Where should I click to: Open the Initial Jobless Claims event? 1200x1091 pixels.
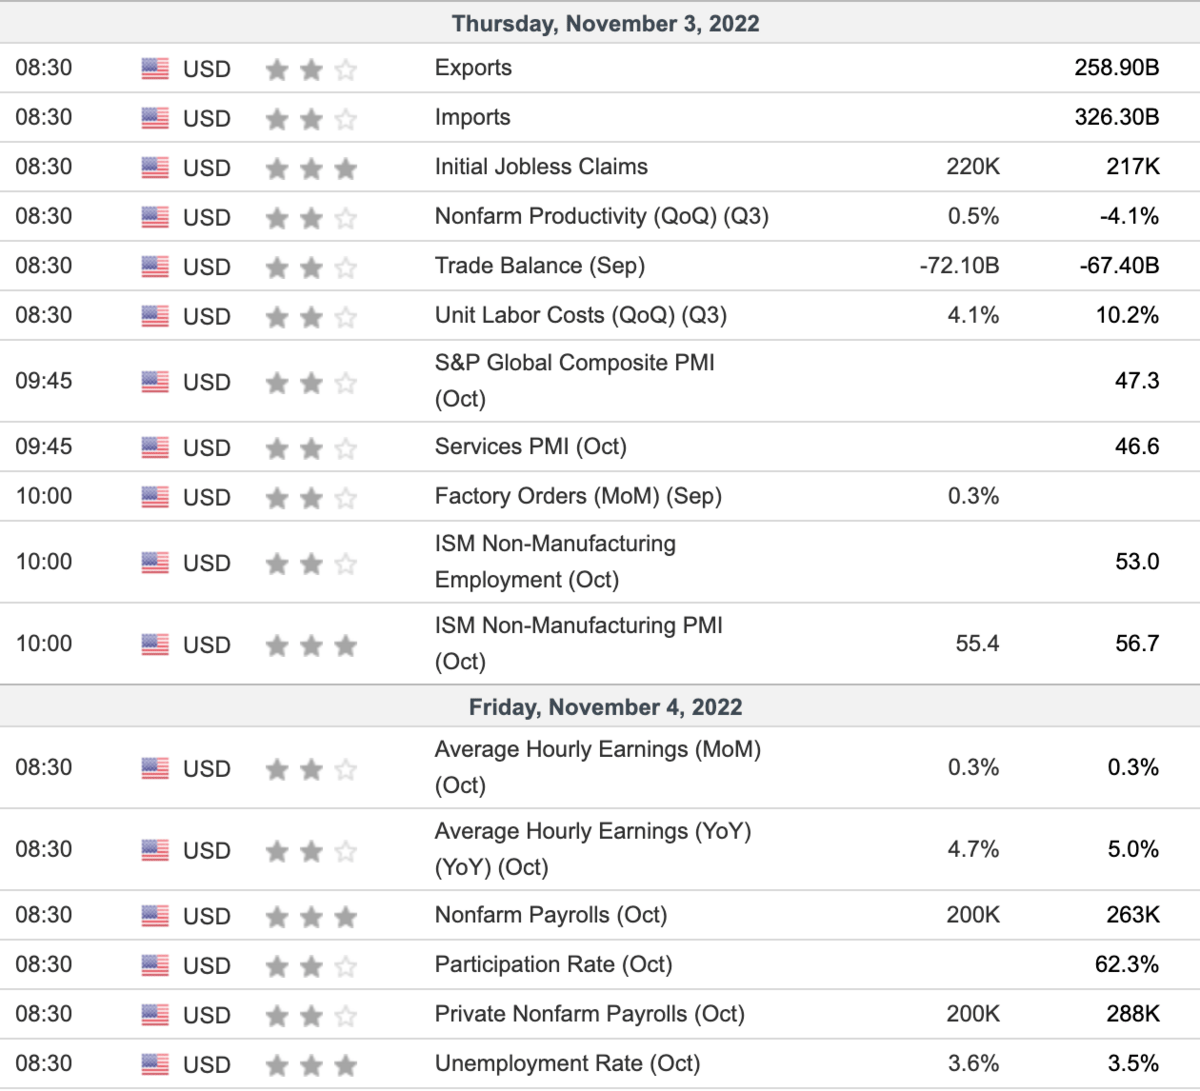pyautogui.click(x=541, y=167)
